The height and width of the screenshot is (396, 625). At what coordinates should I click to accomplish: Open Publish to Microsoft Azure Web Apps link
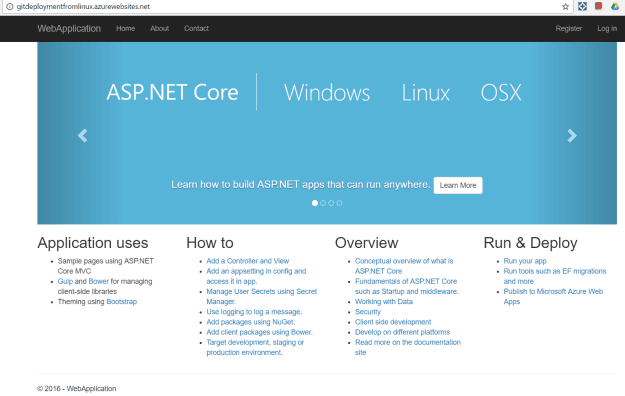click(553, 296)
